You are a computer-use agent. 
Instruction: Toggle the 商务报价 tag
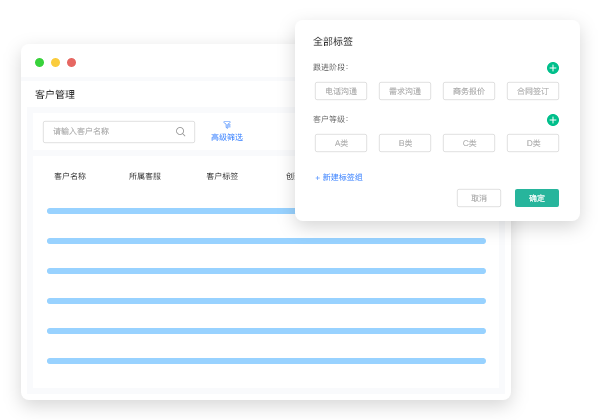click(x=469, y=91)
